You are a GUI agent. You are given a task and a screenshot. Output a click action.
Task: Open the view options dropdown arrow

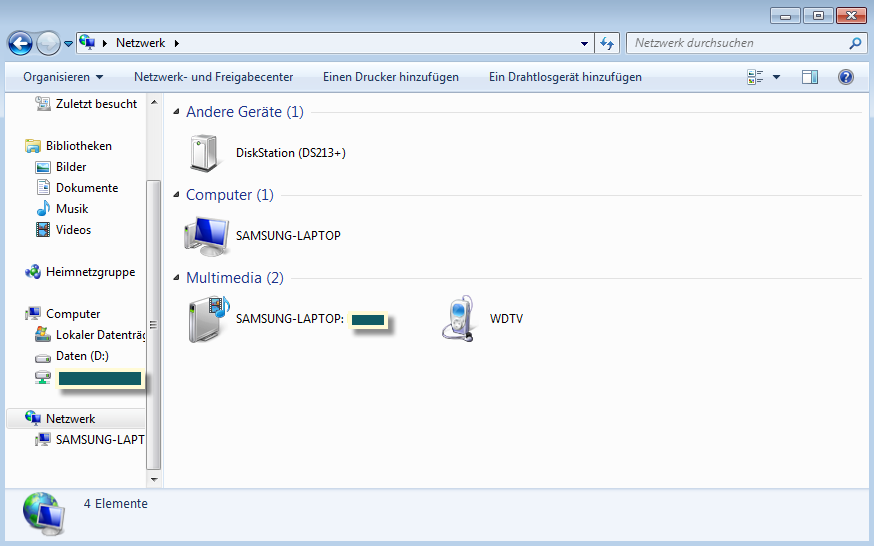[x=776, y=77]
